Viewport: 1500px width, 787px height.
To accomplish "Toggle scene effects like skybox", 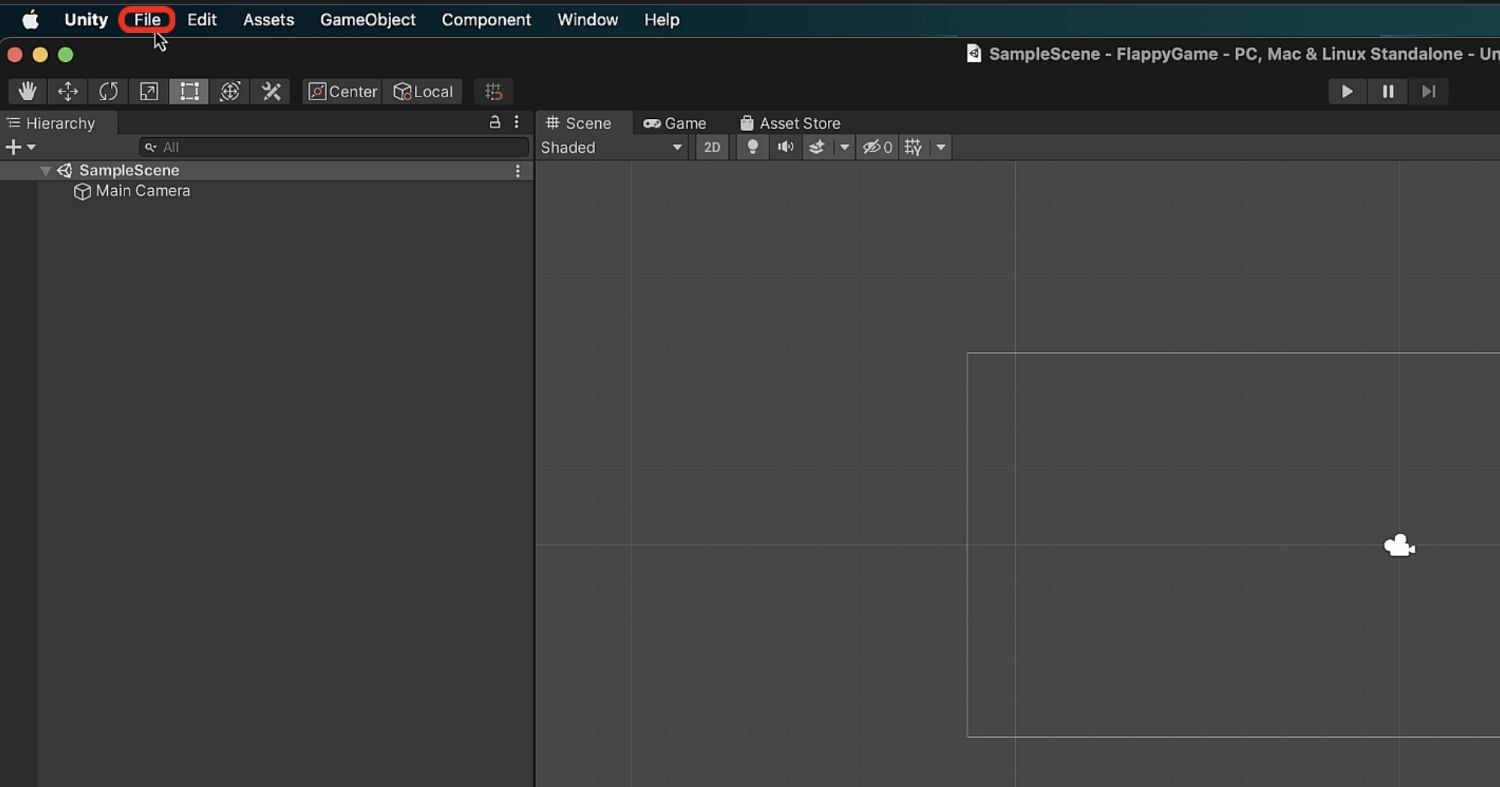I will (x=817, y=147).
